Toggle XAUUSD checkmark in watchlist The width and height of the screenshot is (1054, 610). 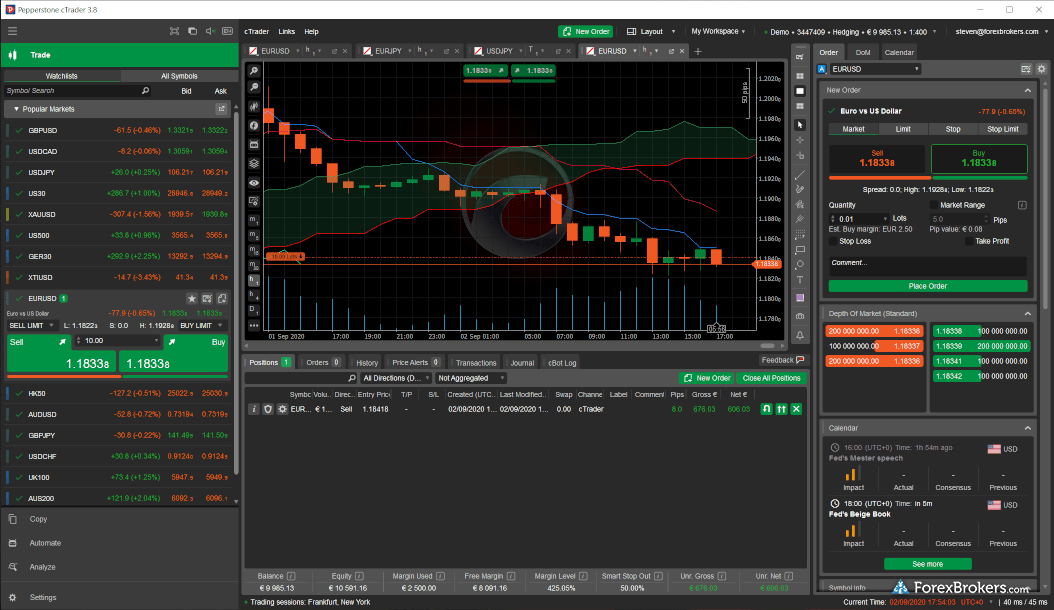click(19, 215)
